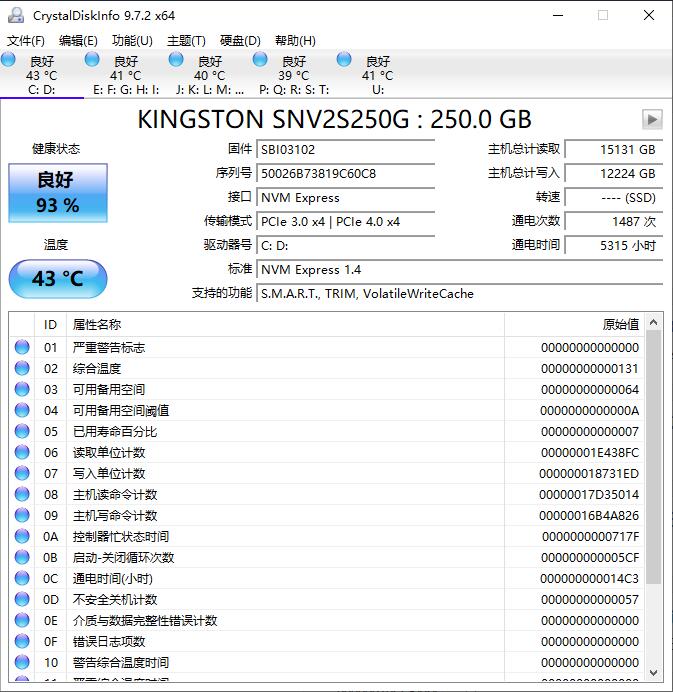Click the supported features field S.M.A.R.T., TRIM

[459, 293]
